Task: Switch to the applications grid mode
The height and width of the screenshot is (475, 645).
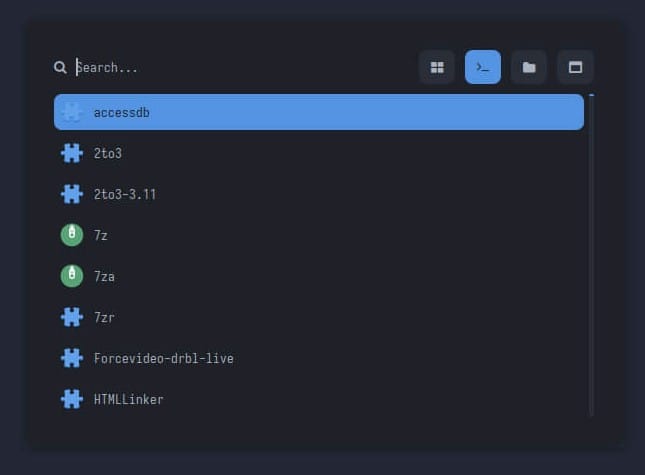Action: pos(437,67)
